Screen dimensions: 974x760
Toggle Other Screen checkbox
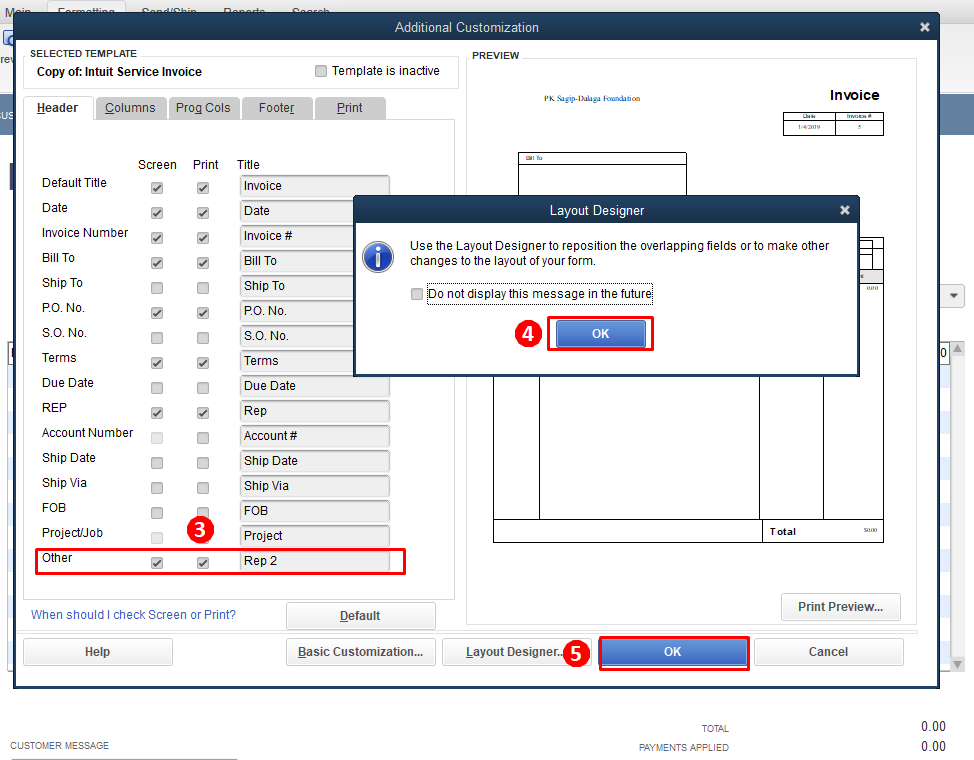(157, 563)
